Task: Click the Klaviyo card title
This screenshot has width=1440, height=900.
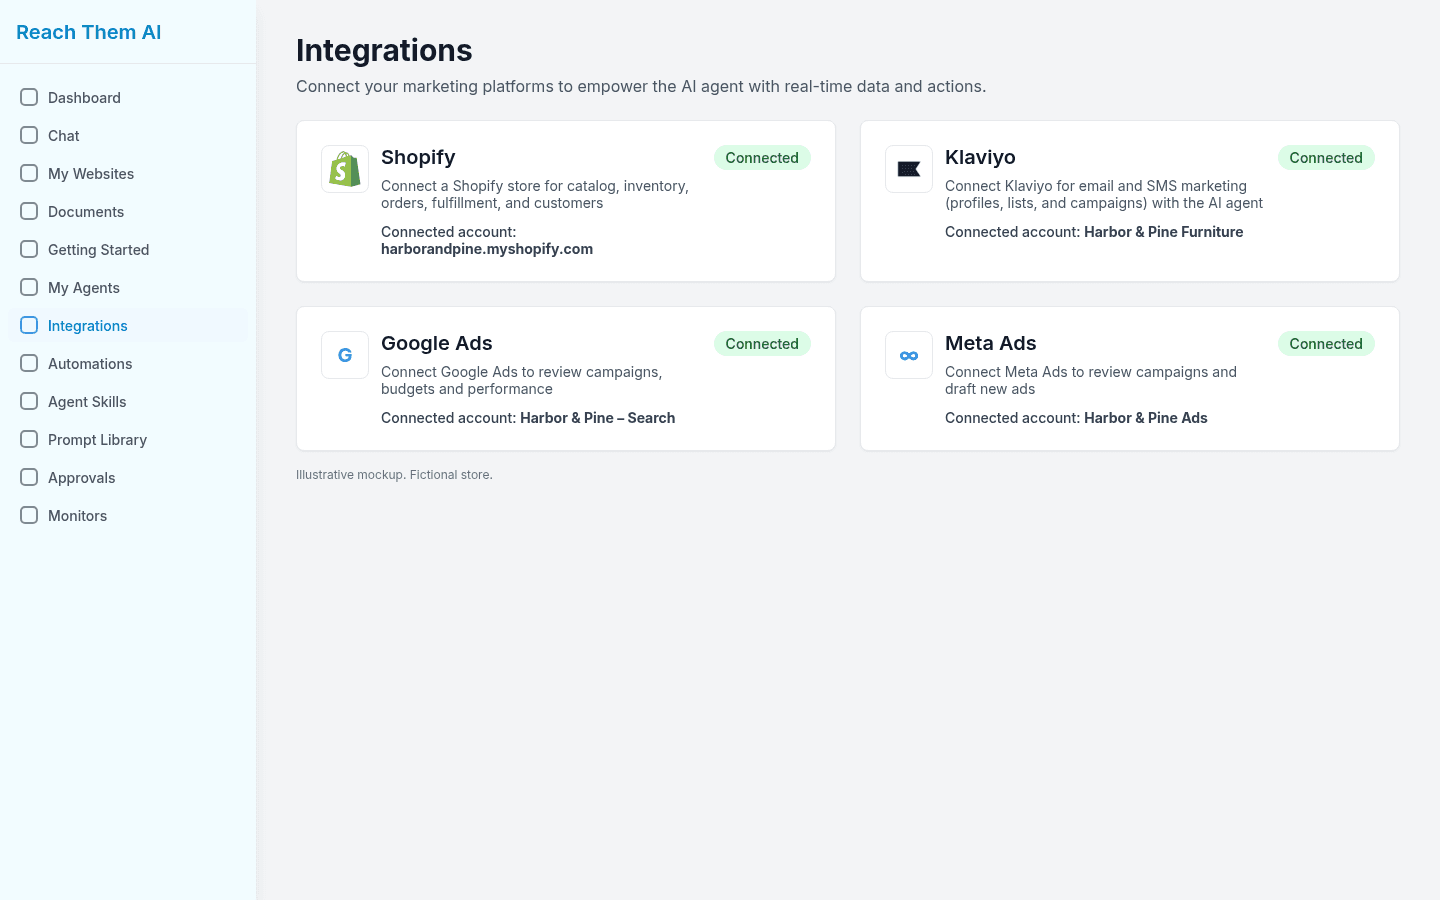Action: point(980,157)
